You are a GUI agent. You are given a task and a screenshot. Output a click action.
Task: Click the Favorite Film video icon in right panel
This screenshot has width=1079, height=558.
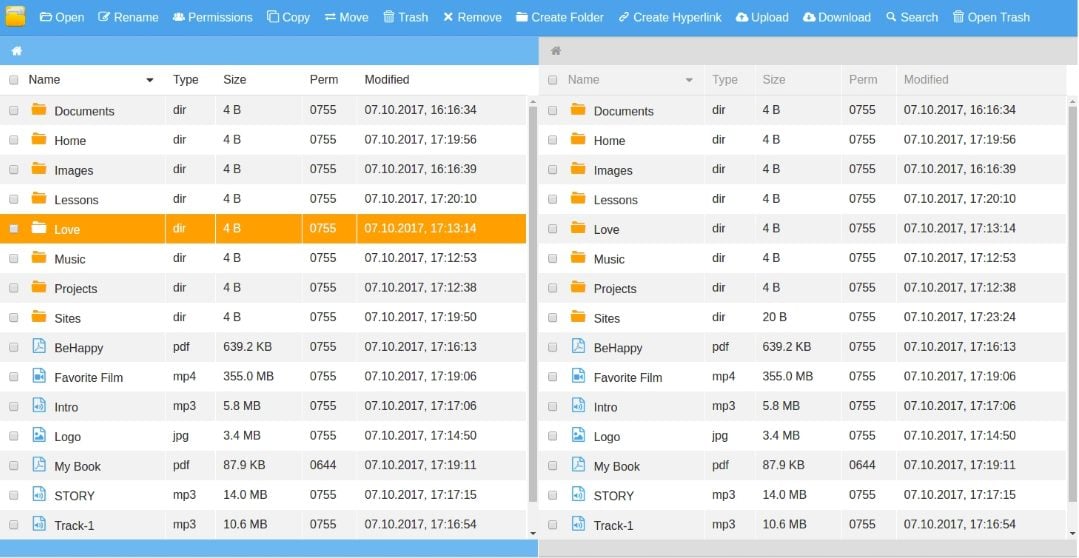click(578, 376)
